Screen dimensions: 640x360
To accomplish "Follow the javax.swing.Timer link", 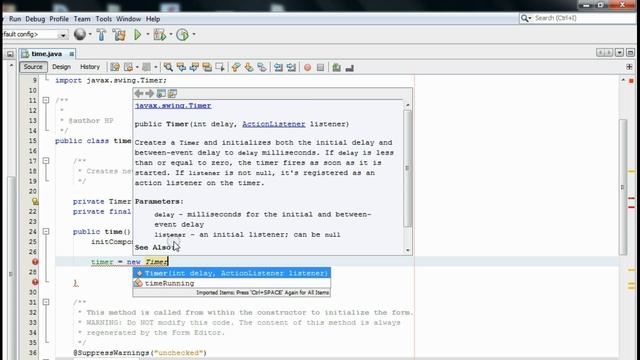I will point(173,106).
